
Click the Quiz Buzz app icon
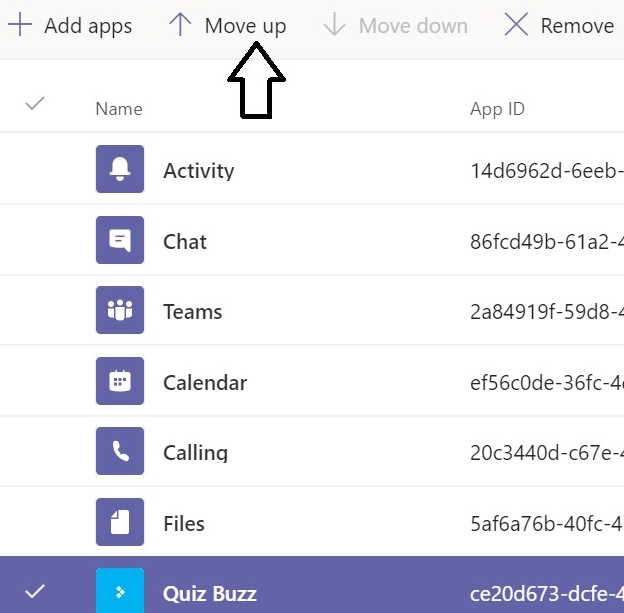(x=120, y=591)
